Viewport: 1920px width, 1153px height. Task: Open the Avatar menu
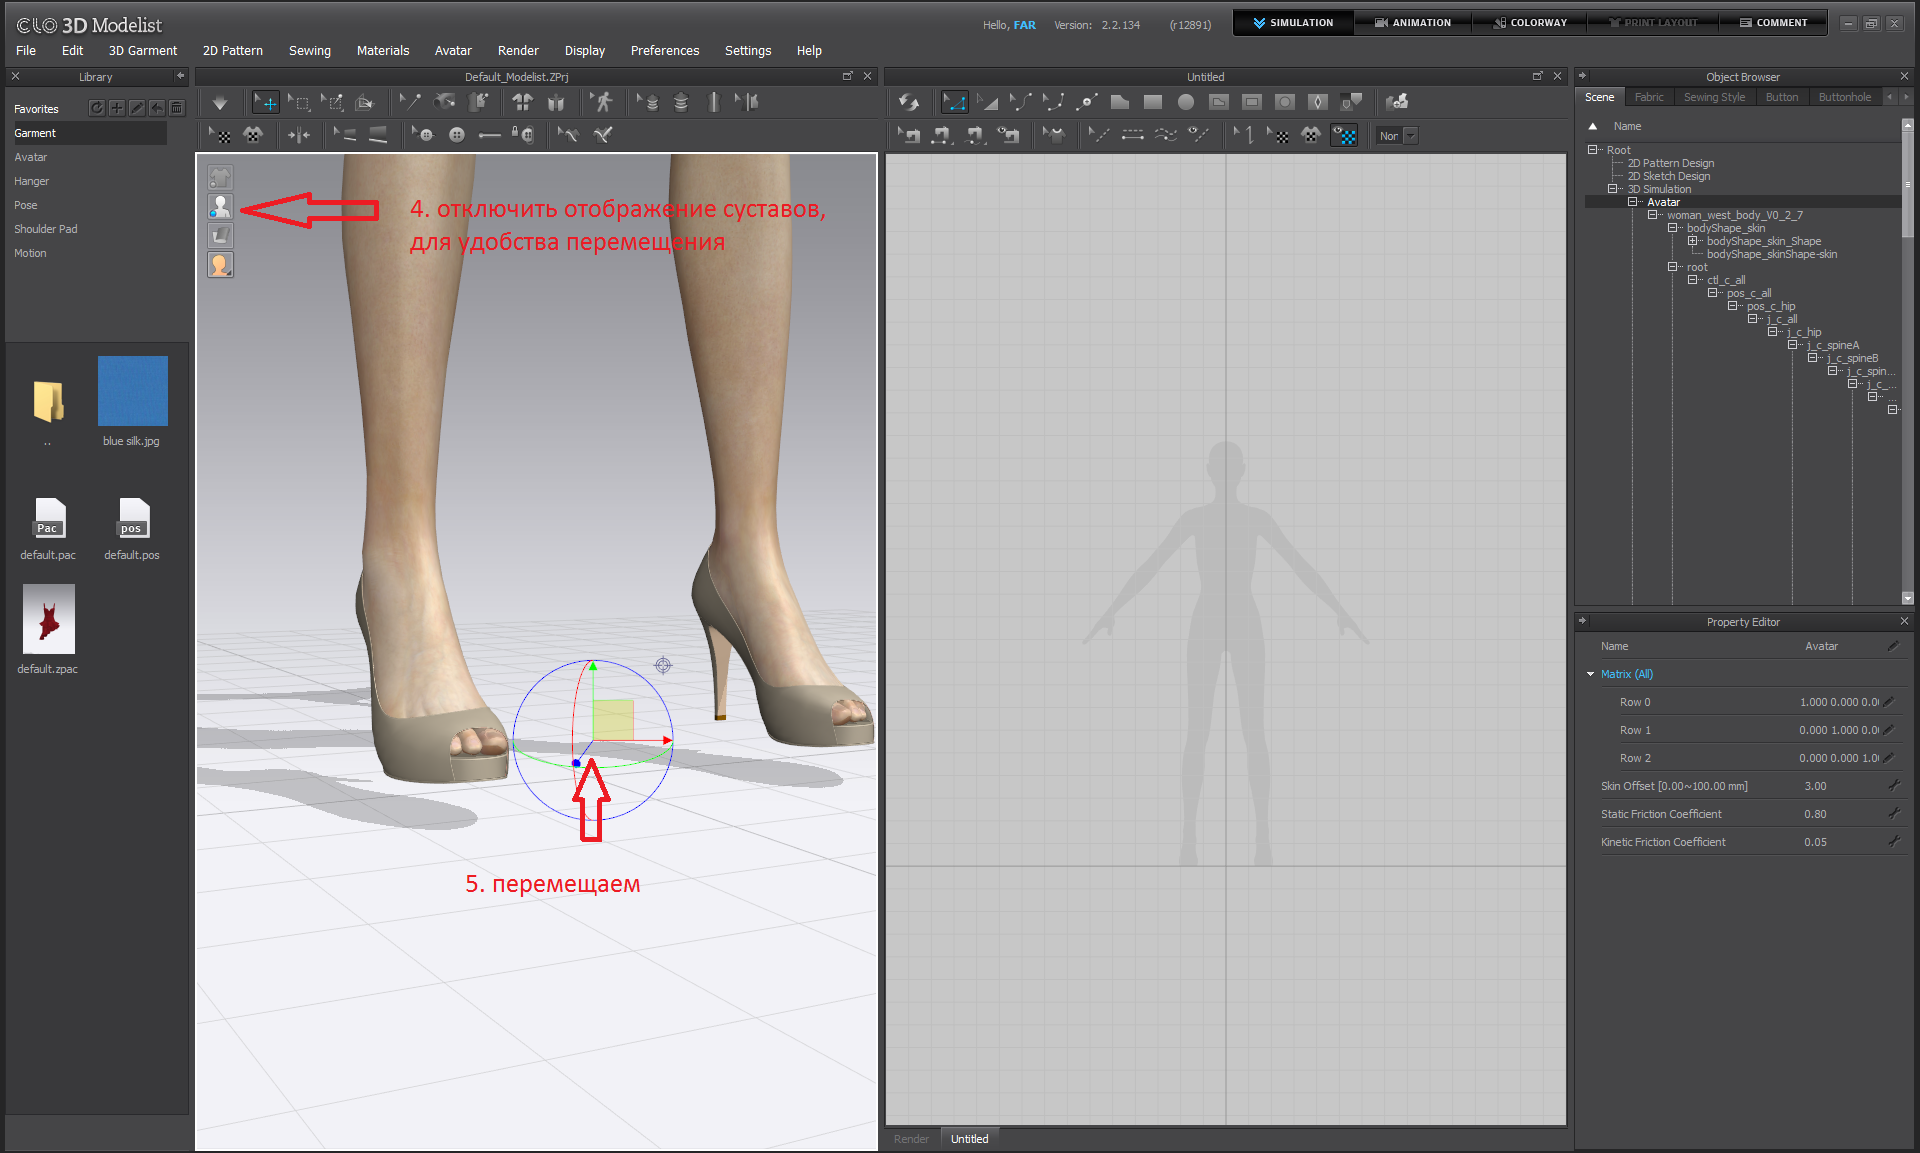tap(453, 51)
